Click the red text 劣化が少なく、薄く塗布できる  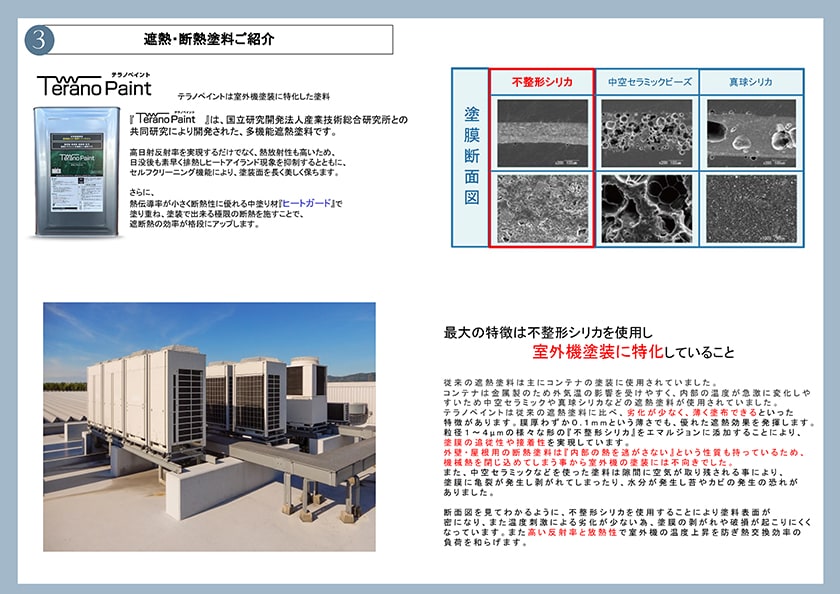click(x=692, y=412)
